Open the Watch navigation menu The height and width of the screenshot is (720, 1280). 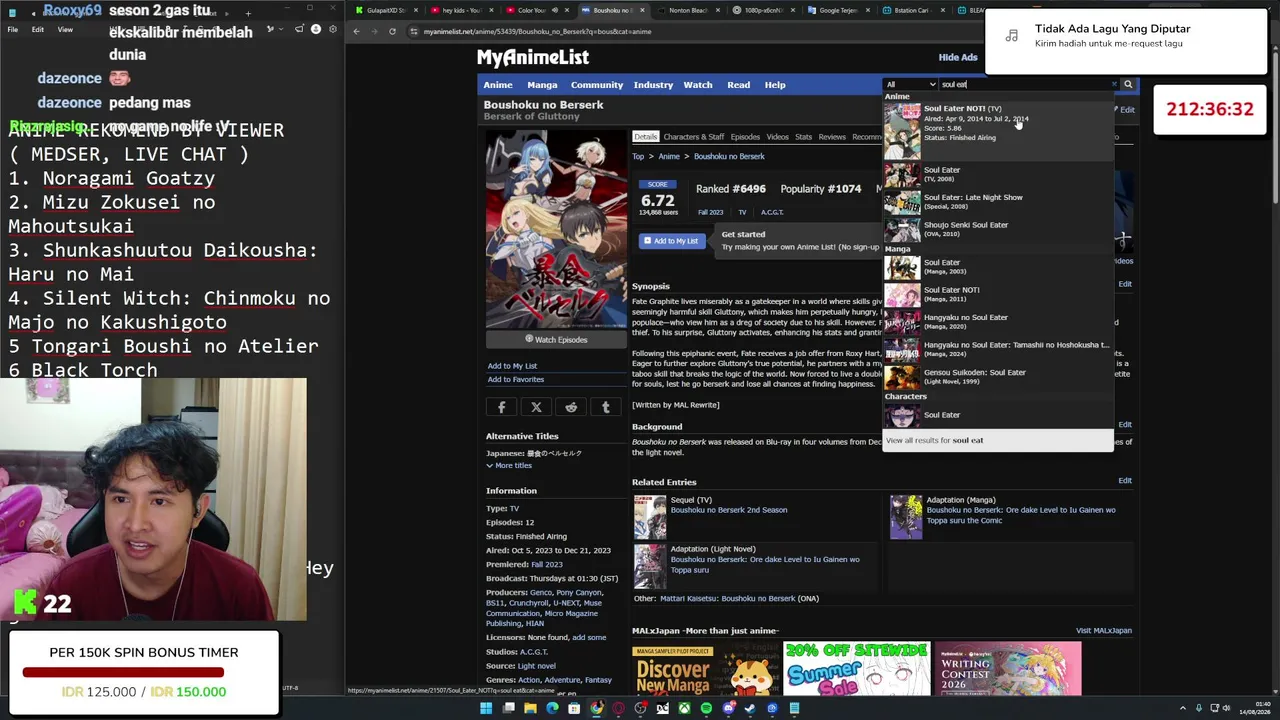(698, 85)
